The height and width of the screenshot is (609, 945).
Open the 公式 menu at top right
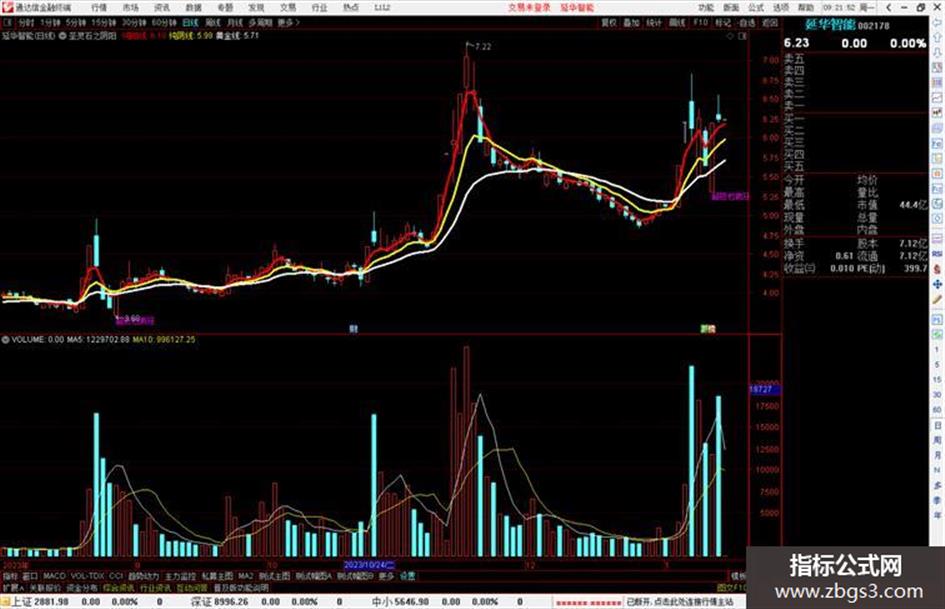(756, 8)
